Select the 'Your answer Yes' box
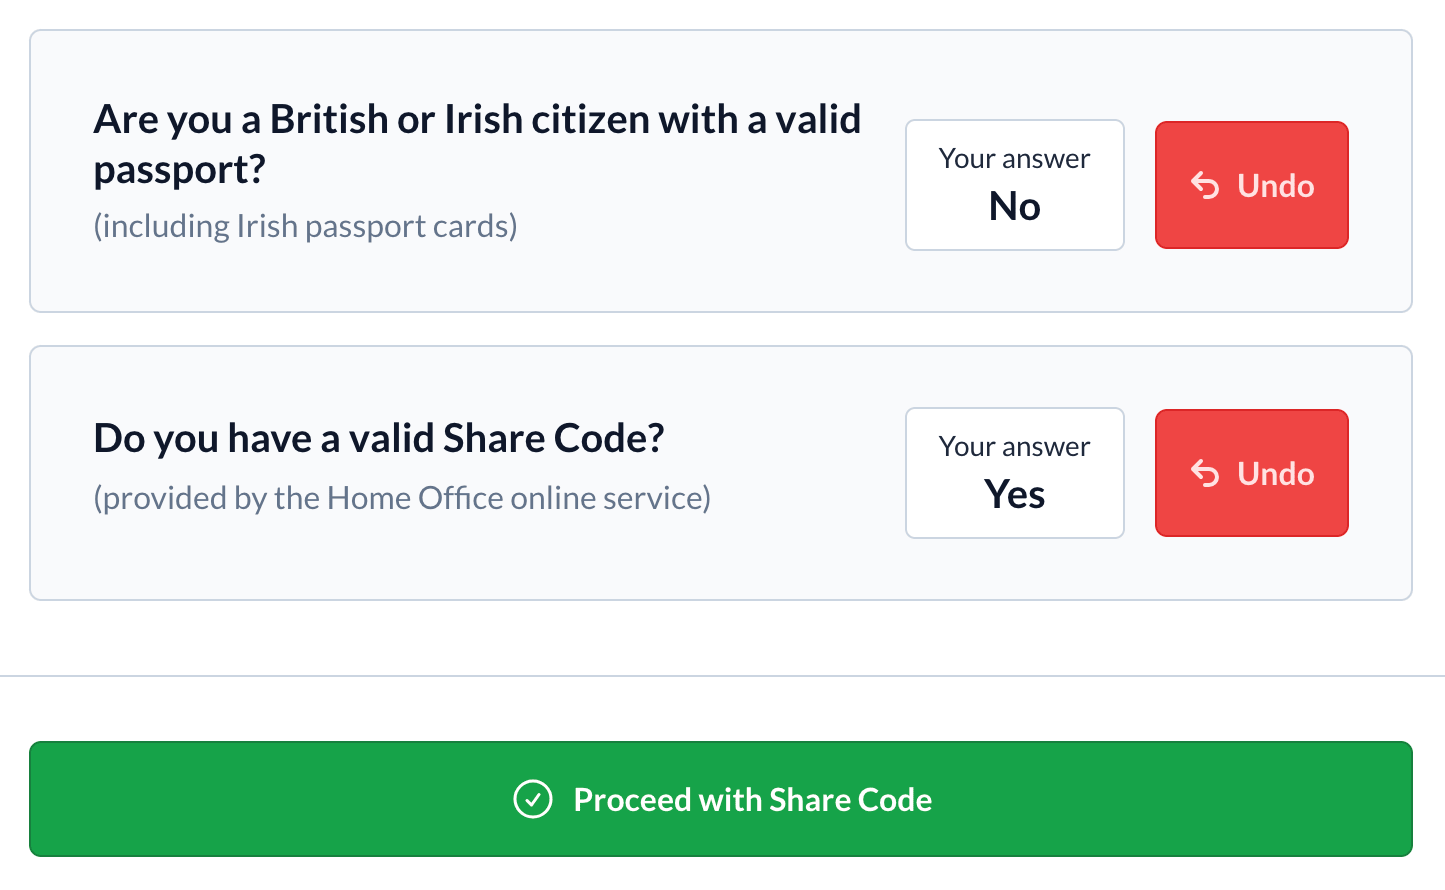 click(x=1015, y=473)
